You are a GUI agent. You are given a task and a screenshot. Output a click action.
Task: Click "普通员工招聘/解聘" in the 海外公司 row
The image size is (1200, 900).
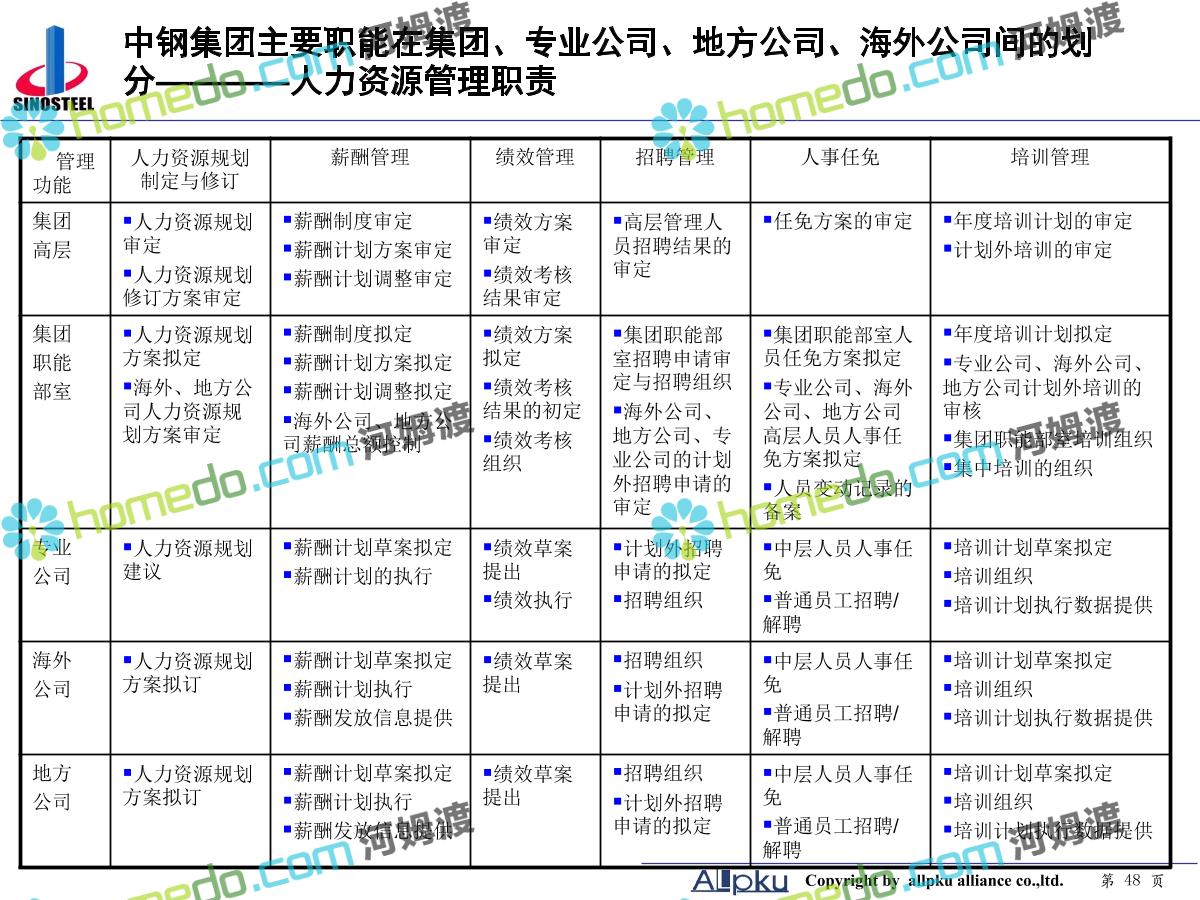coord(832,726)
